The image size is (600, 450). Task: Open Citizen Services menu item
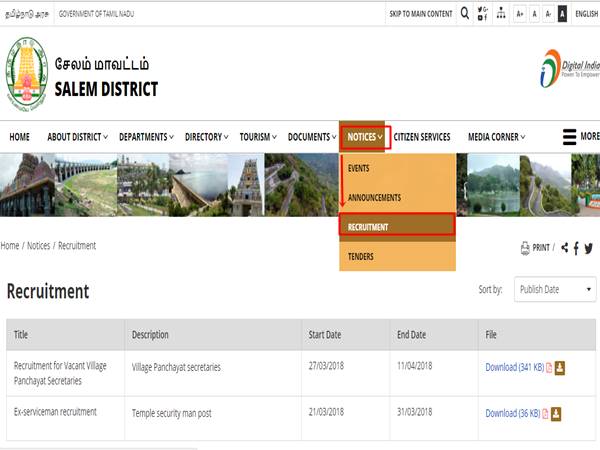(422, 137)
